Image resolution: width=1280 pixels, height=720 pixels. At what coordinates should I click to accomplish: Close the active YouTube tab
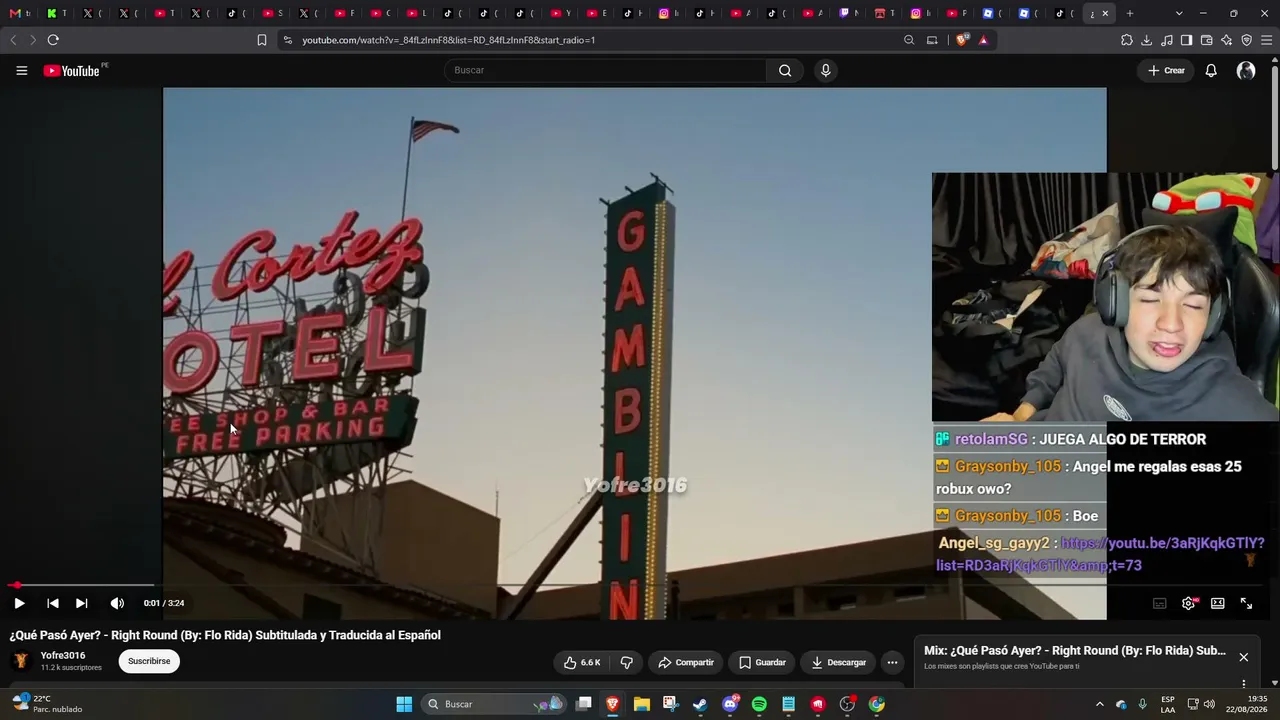[x=1105, y=13]
